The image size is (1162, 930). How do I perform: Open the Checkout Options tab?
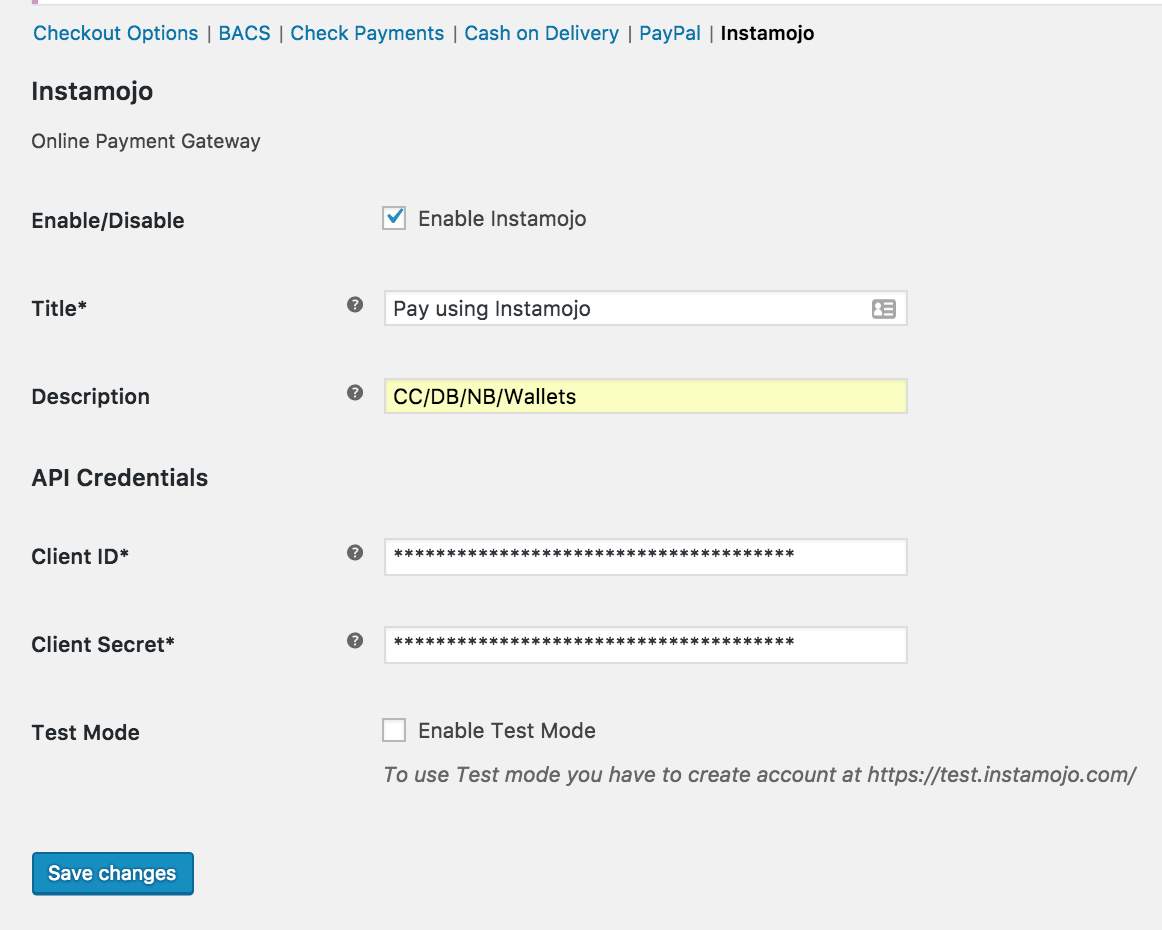click(x=116, y=33)
